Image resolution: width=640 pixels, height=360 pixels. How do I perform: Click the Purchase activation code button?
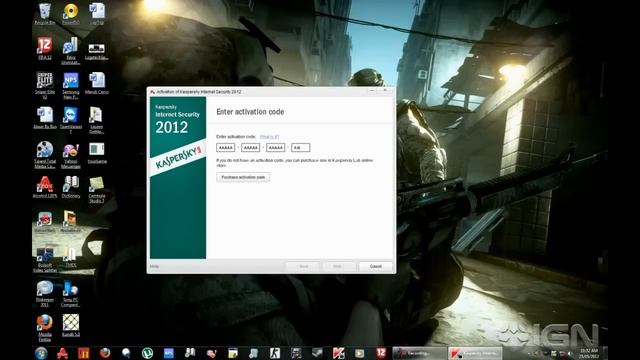[x=243, y=177]
